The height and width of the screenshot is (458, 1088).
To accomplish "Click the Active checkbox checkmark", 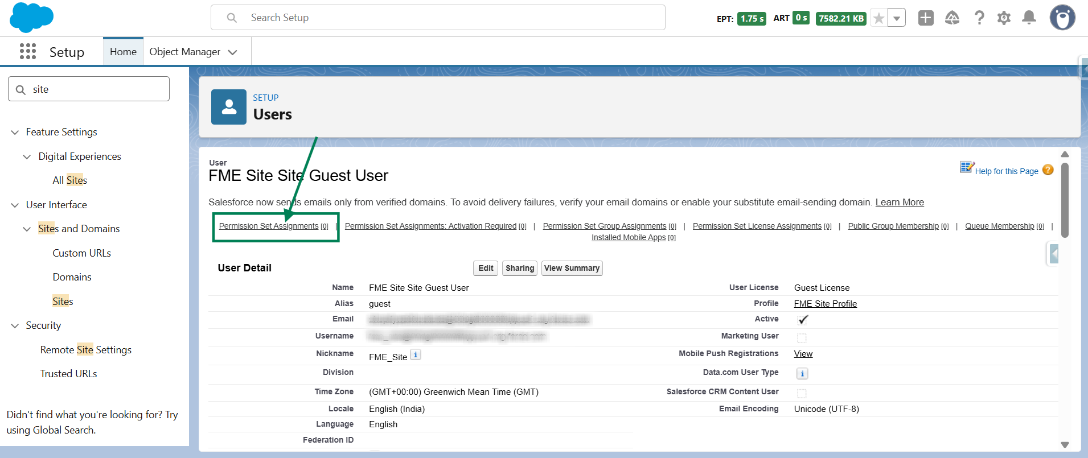I will click(803, 320).
